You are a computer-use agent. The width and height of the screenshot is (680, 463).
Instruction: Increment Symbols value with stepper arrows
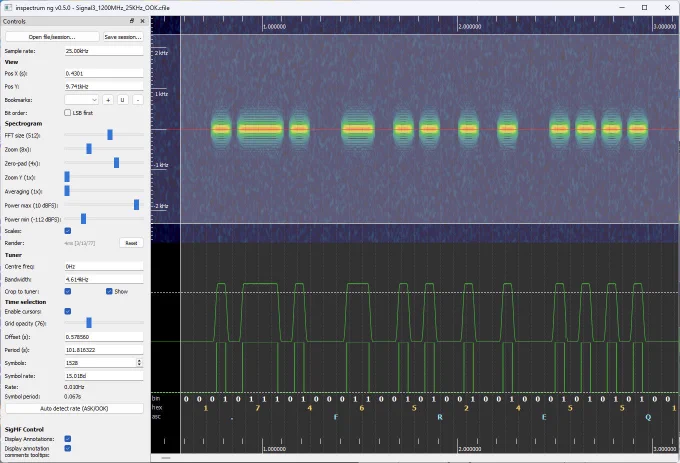(x=139, y=361)
